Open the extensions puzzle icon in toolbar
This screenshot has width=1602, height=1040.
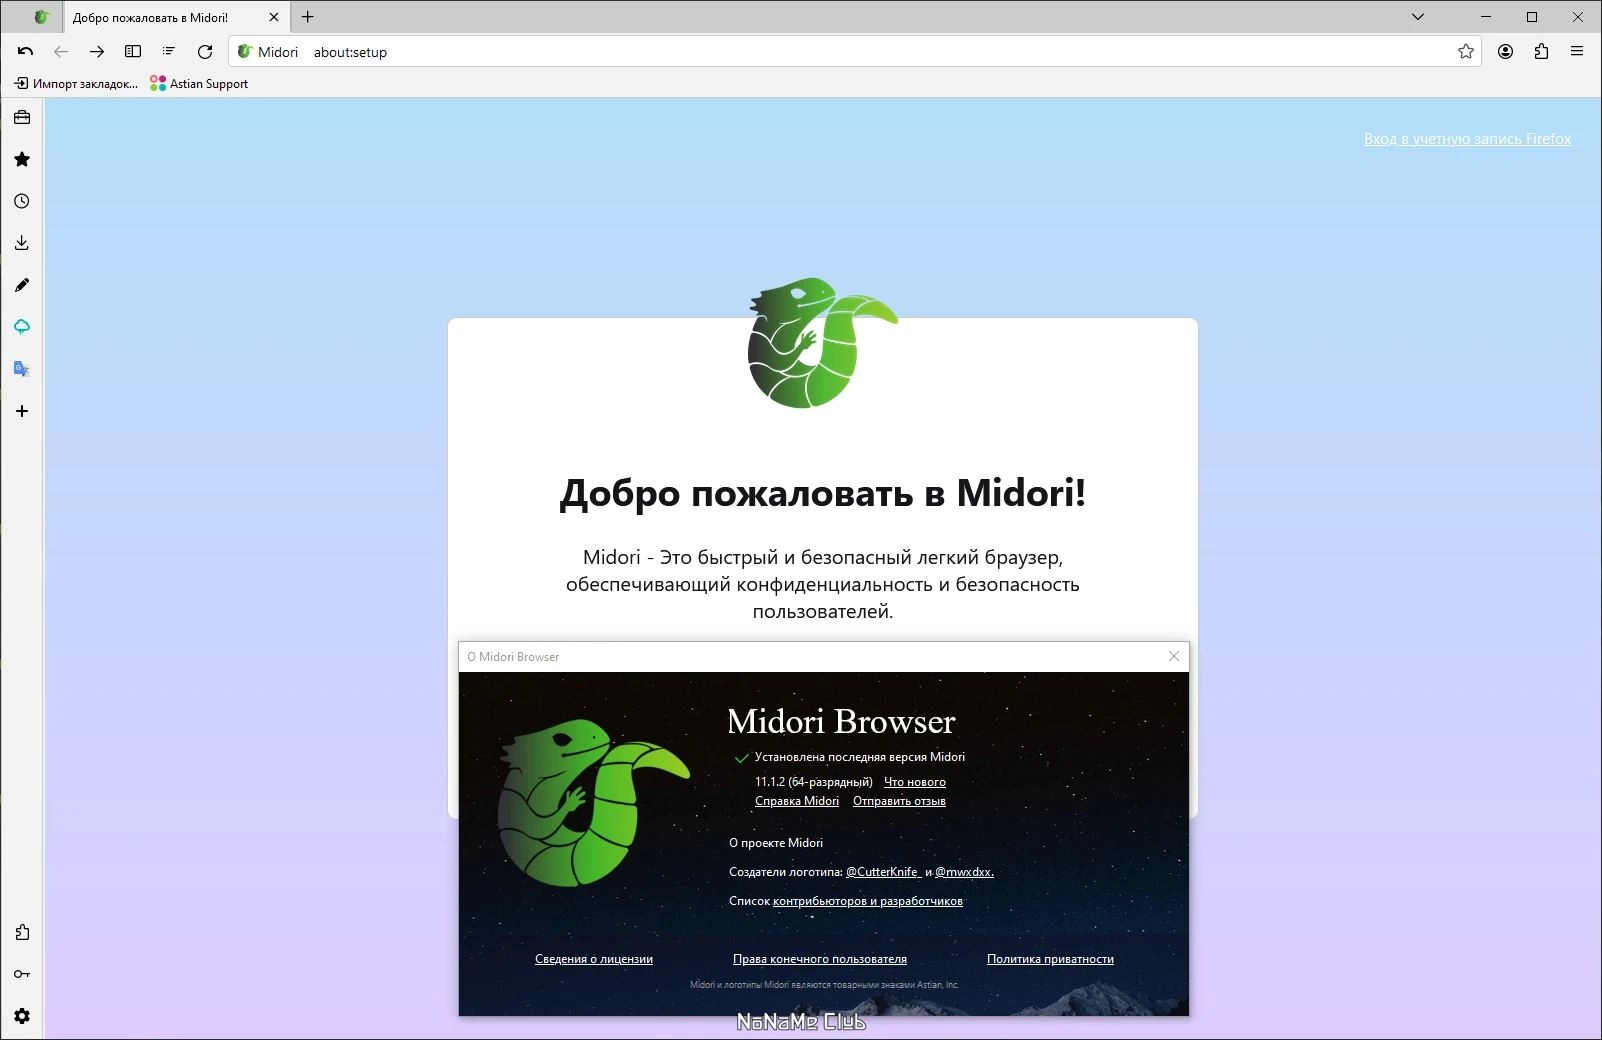(1541, 52)
